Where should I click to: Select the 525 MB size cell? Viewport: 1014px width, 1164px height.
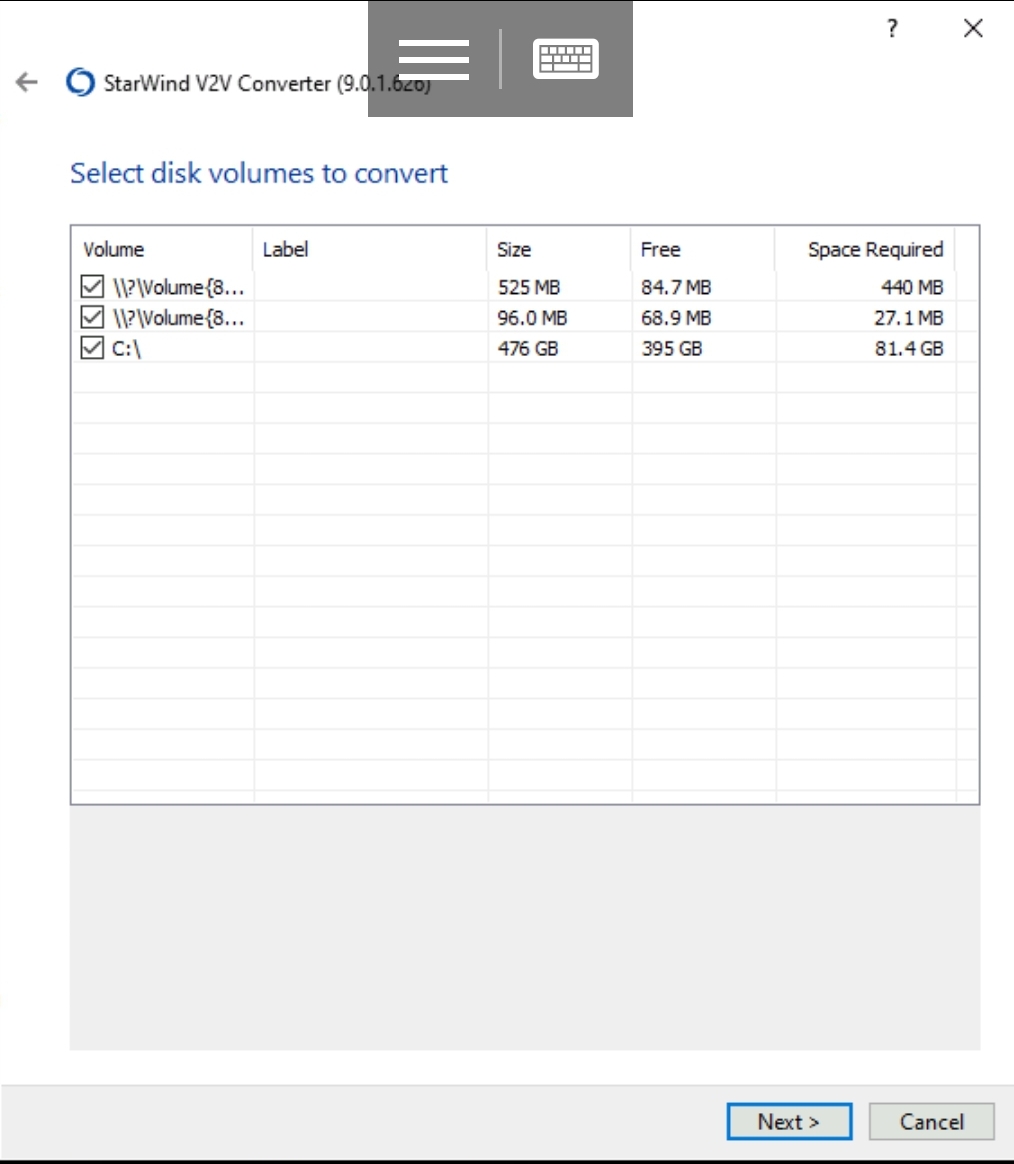tap(529, 287)
